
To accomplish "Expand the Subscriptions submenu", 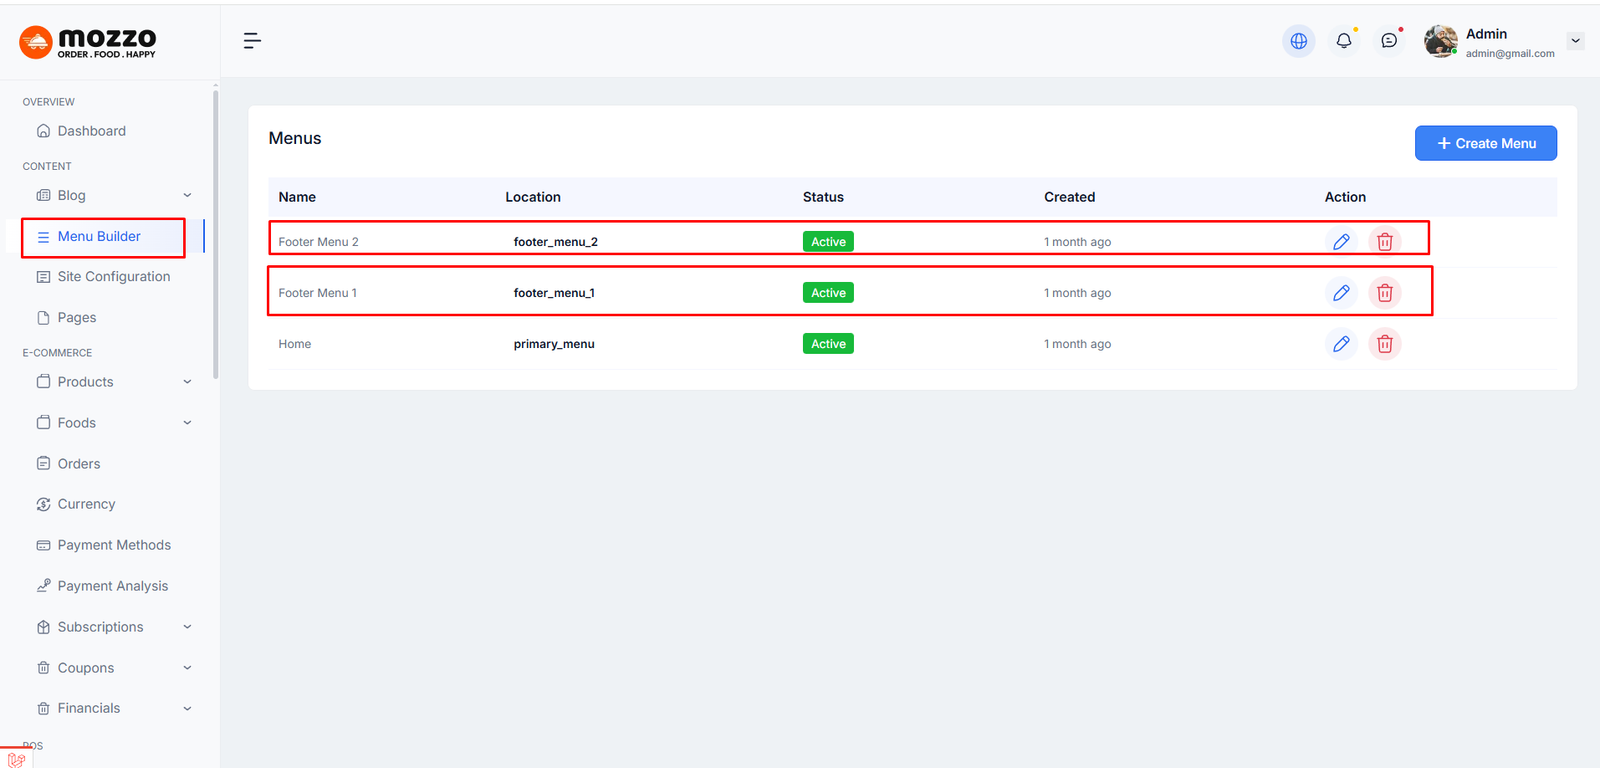I will pyautogui.click(x=187, y=627).
